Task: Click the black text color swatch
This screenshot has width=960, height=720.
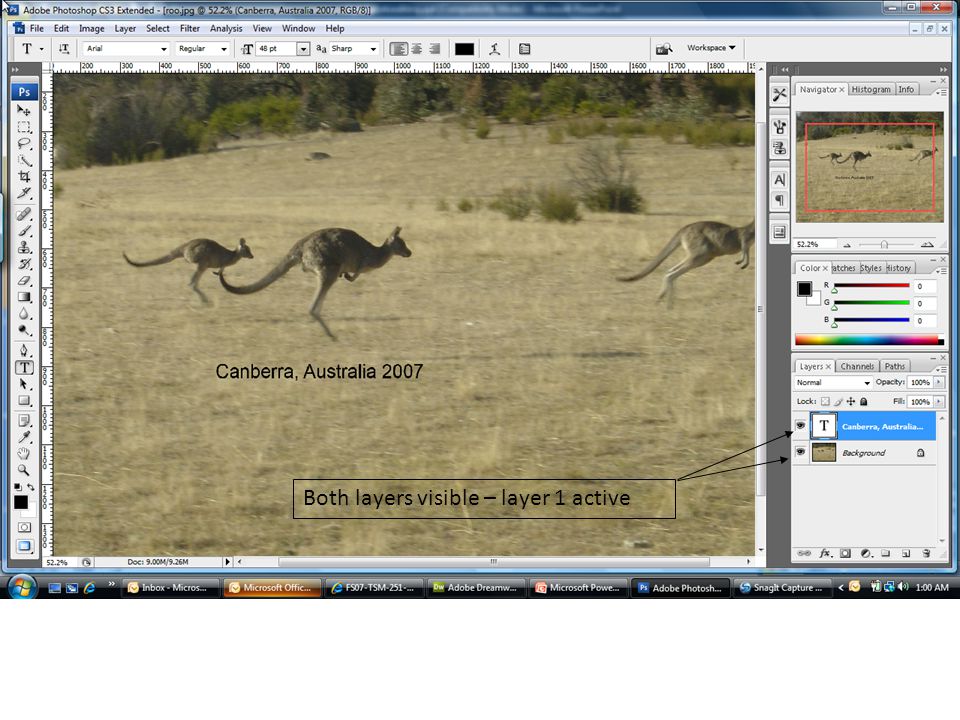Action: tap(464, 49)
